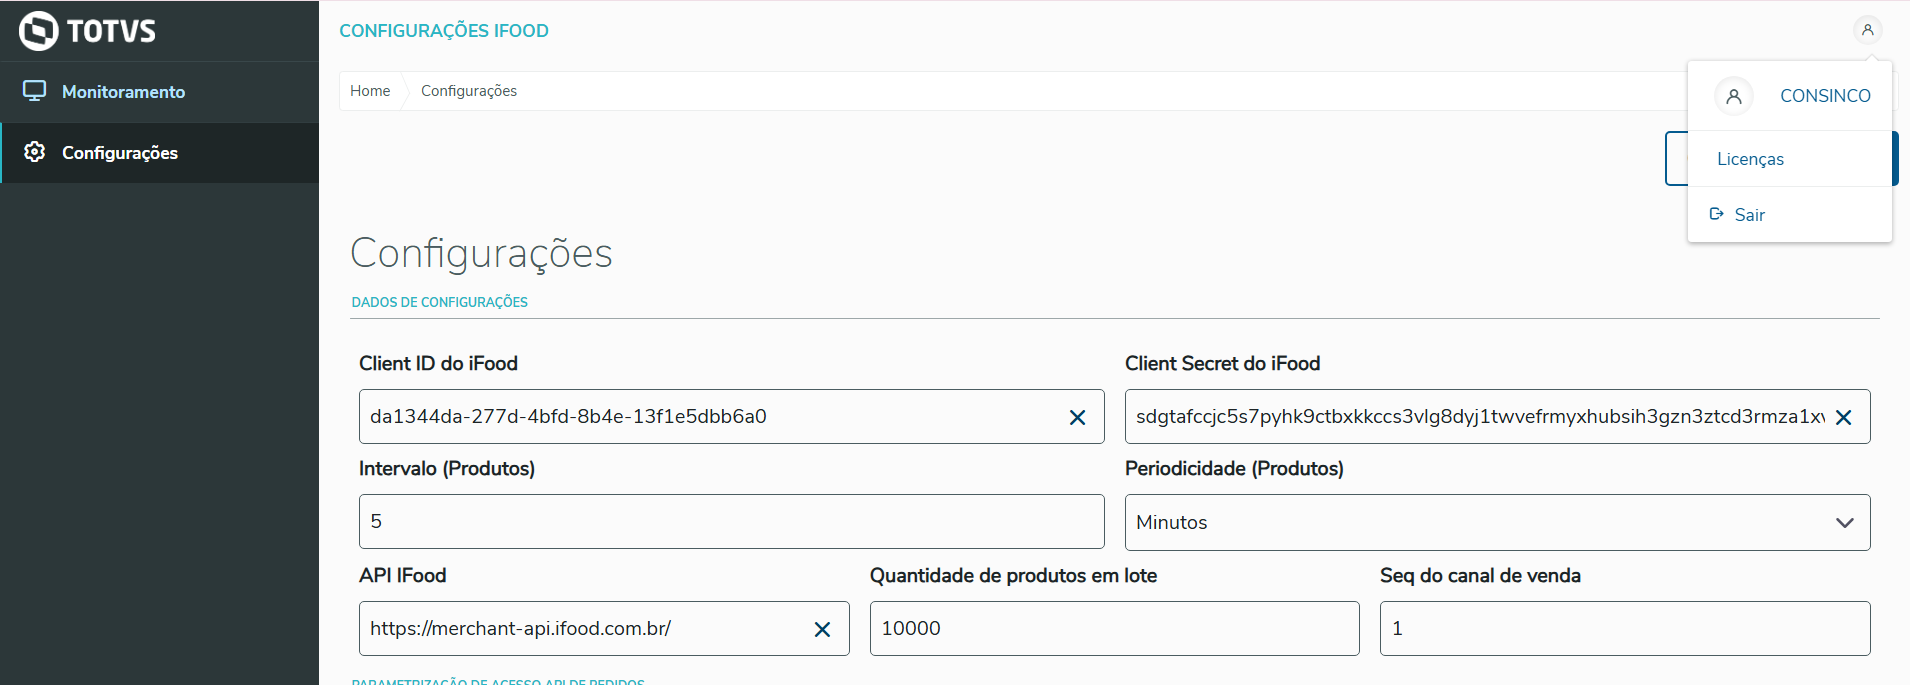This screenshot has width=1910, height=685.
Task: Select Configurações in the sidebar menu
Action: click(120, 153)
